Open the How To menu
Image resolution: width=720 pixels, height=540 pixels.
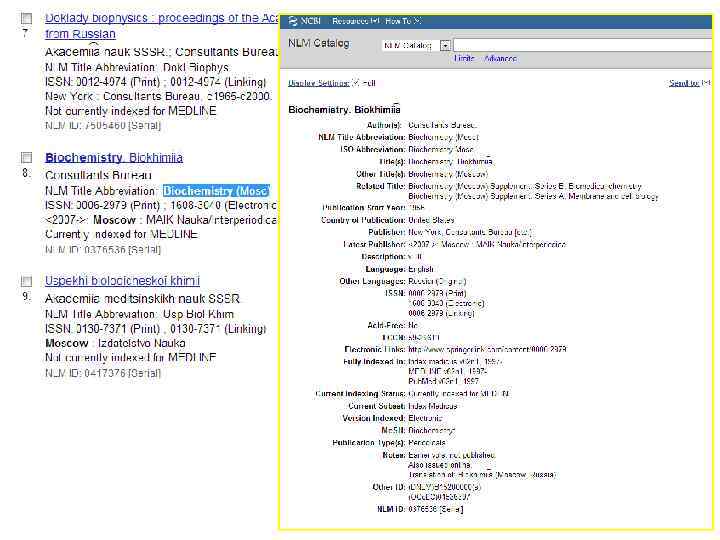(x=403, y=21)
